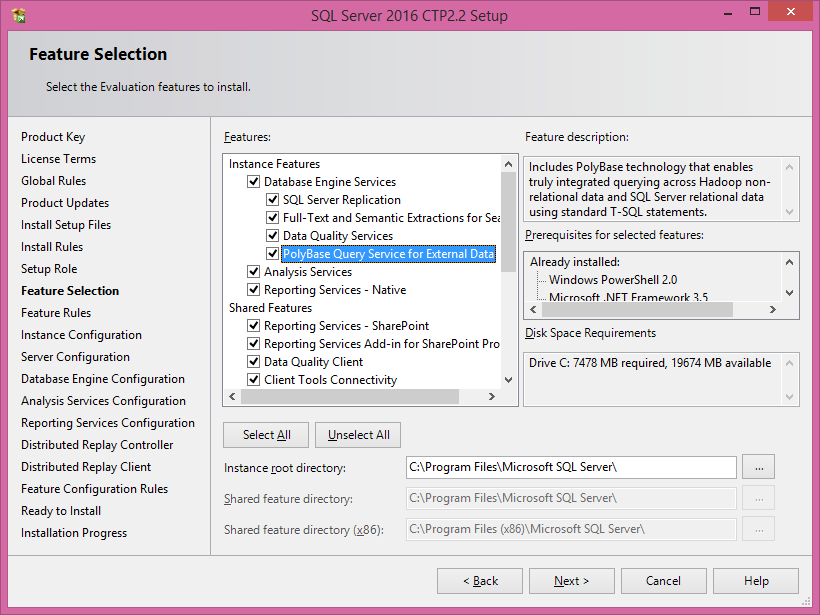
Task: Click the SQL Server setup title bar icon
Action: point(19,15)
